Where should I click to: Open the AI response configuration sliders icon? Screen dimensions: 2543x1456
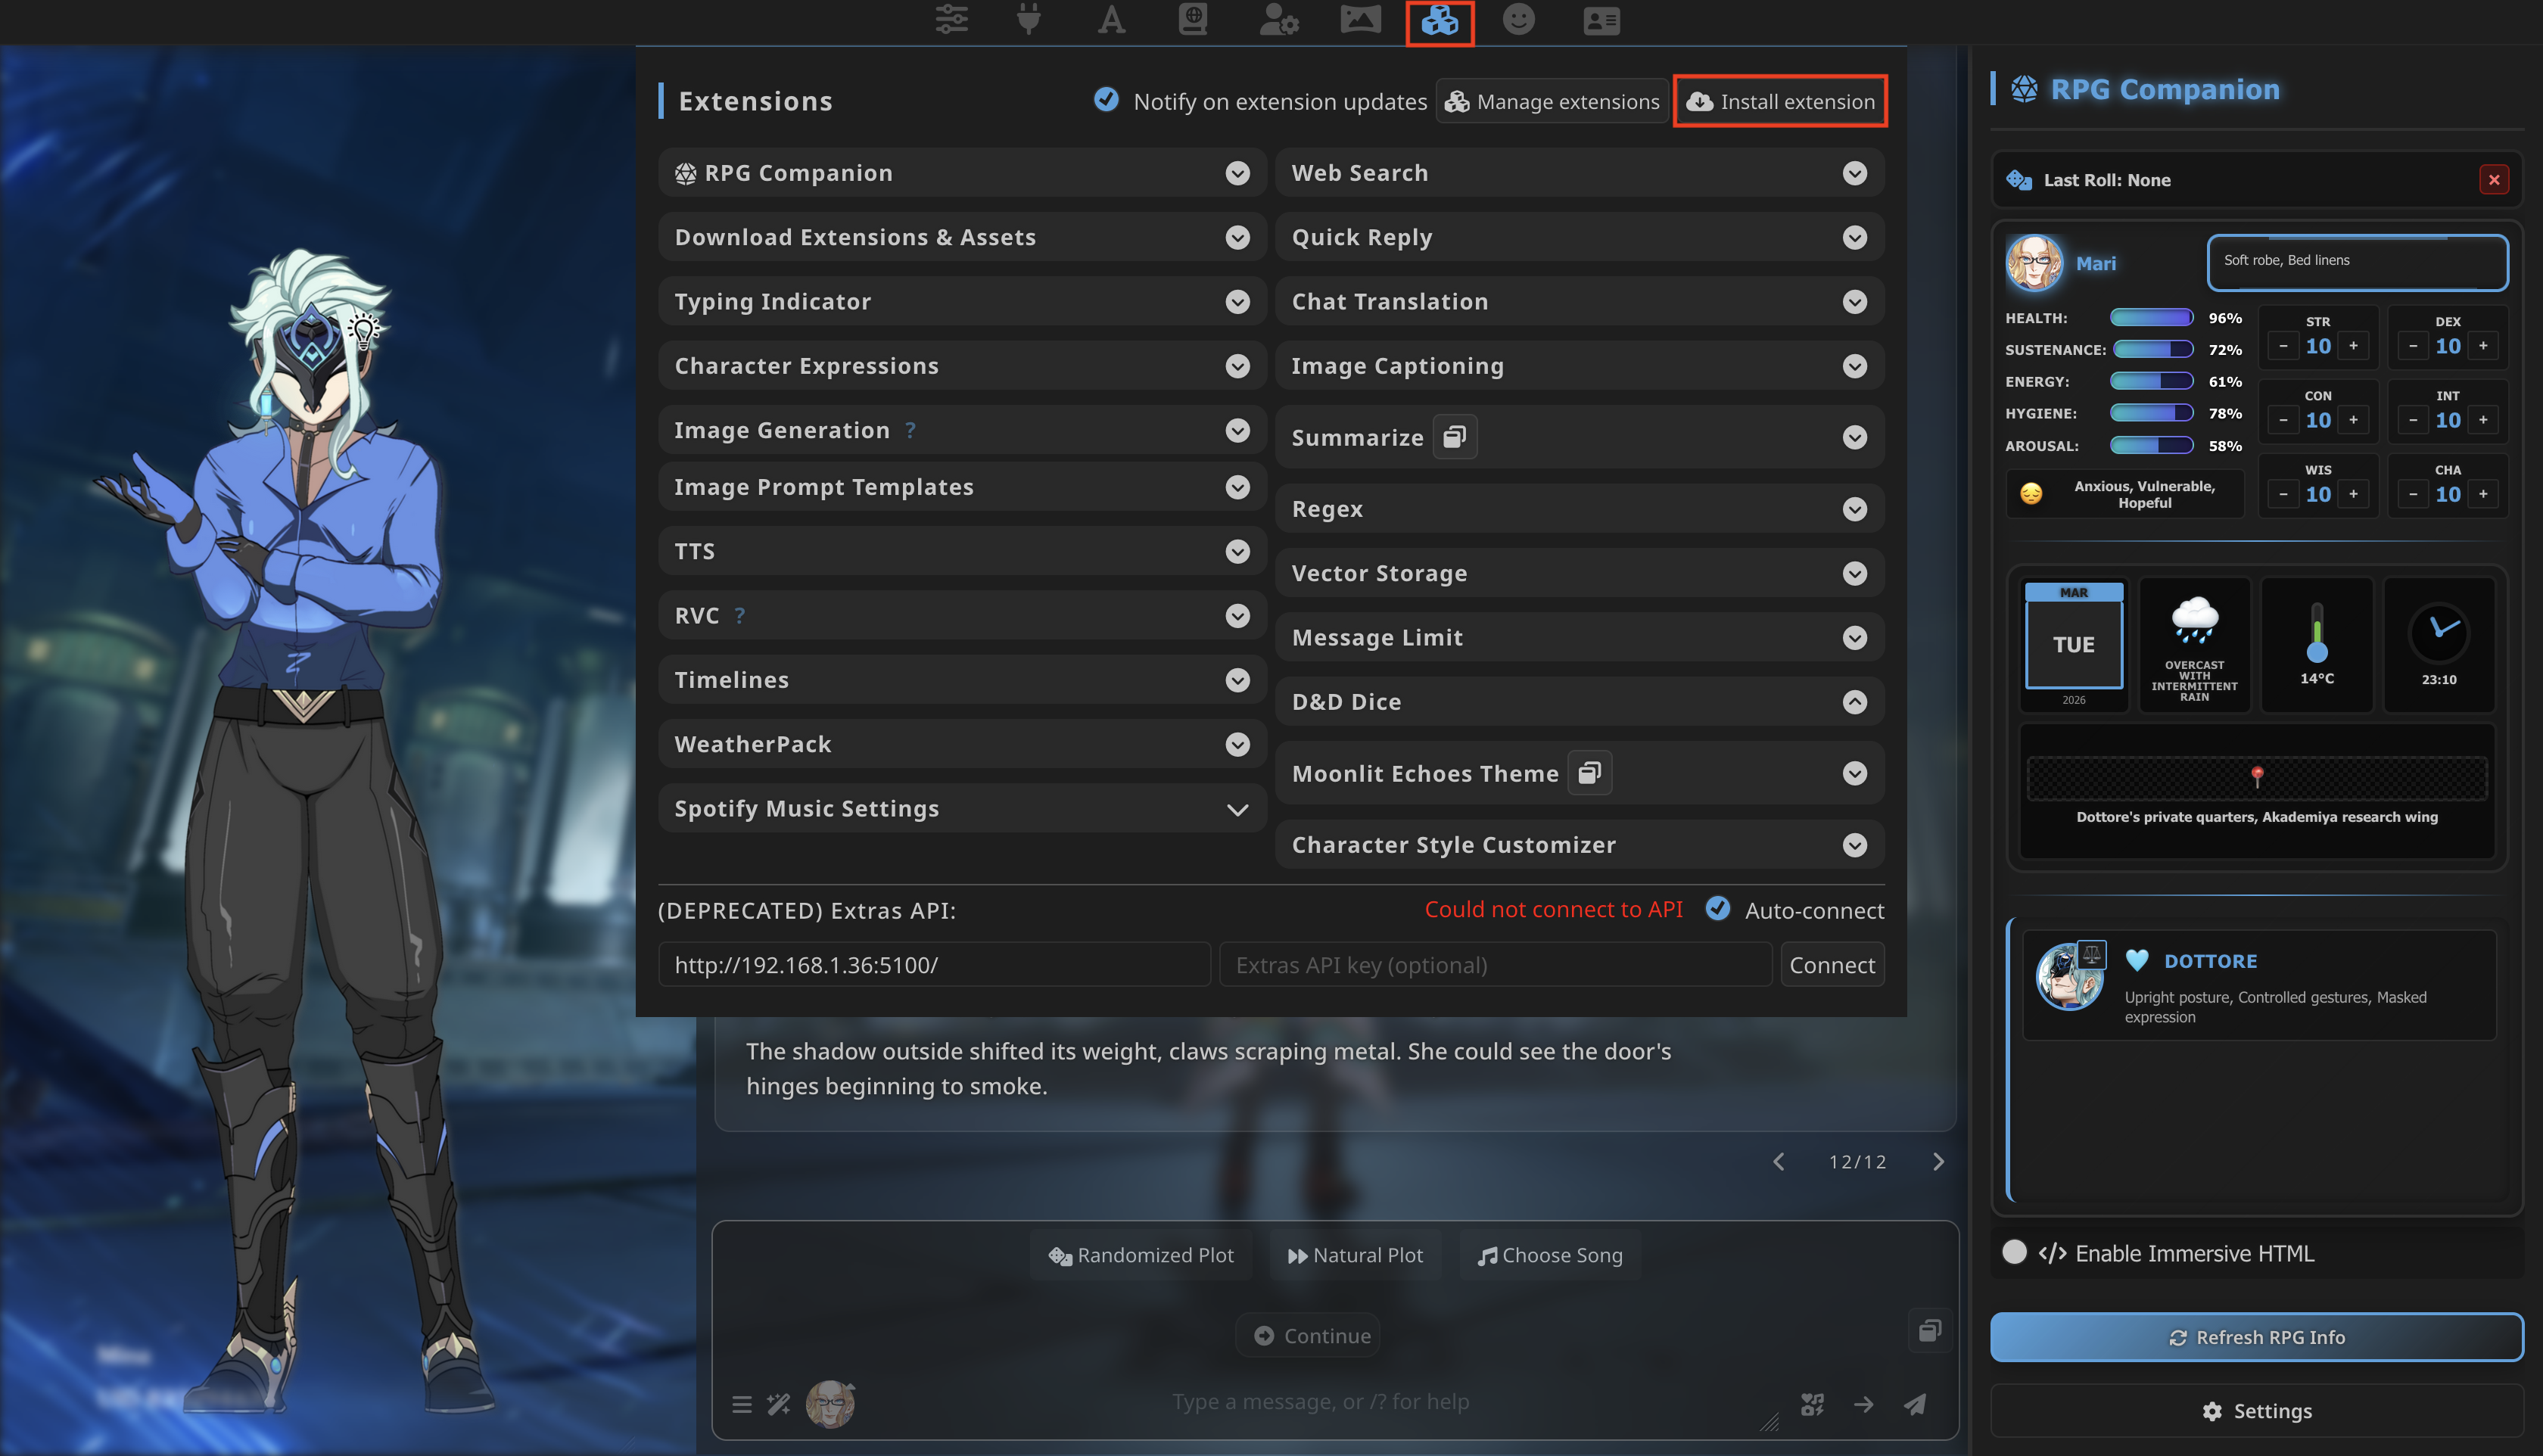pos(951,20)
